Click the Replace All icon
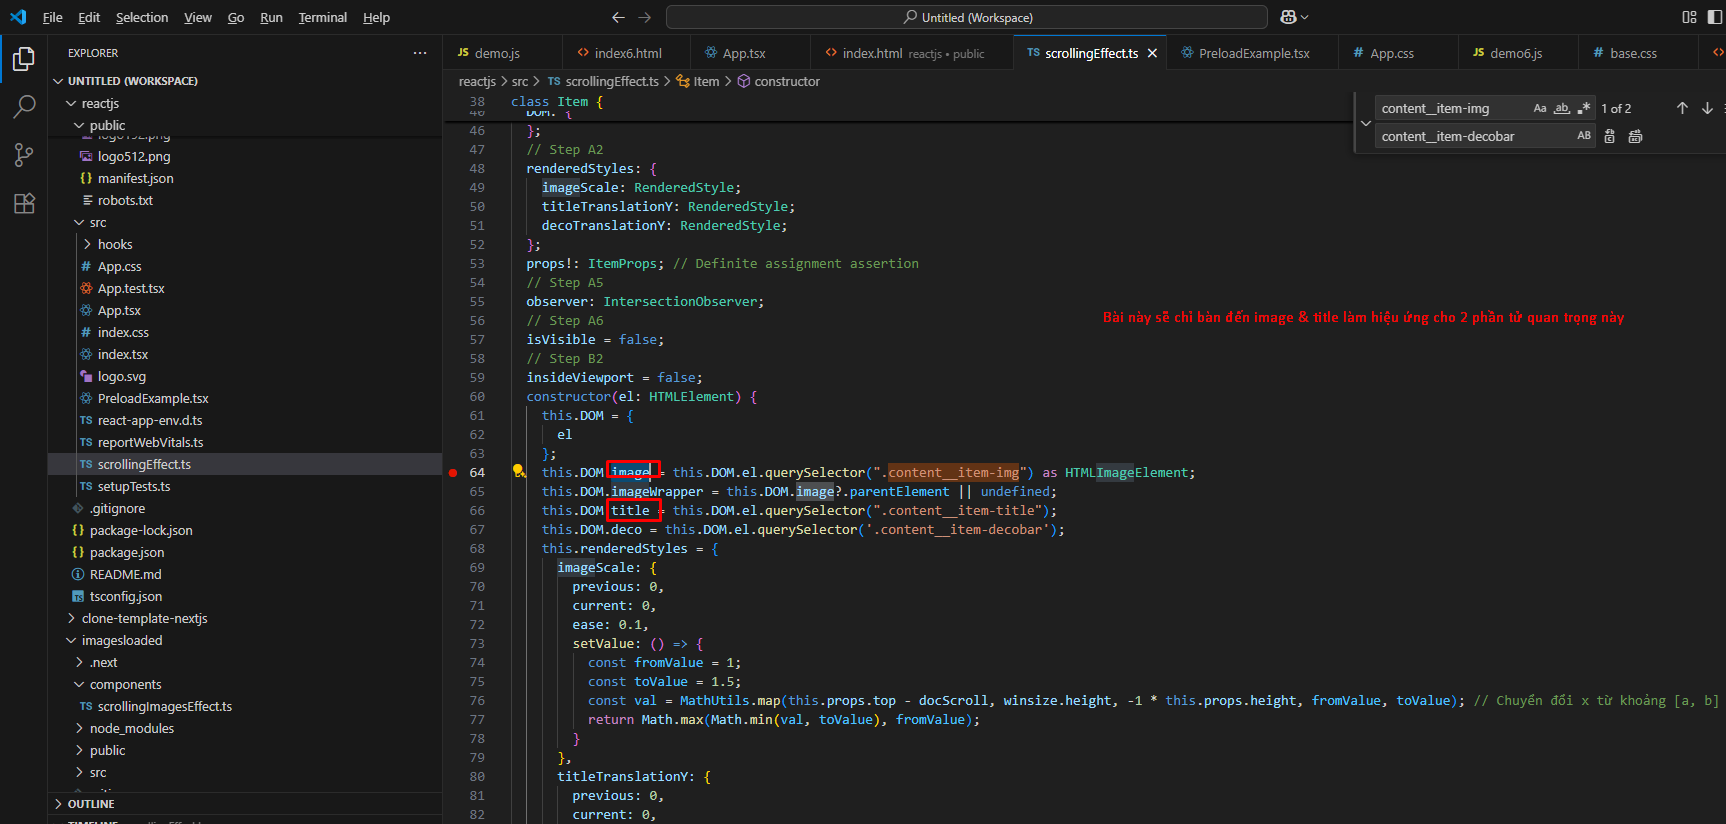Viewport: 1726px width, 824px height. tap(1635, 137)
